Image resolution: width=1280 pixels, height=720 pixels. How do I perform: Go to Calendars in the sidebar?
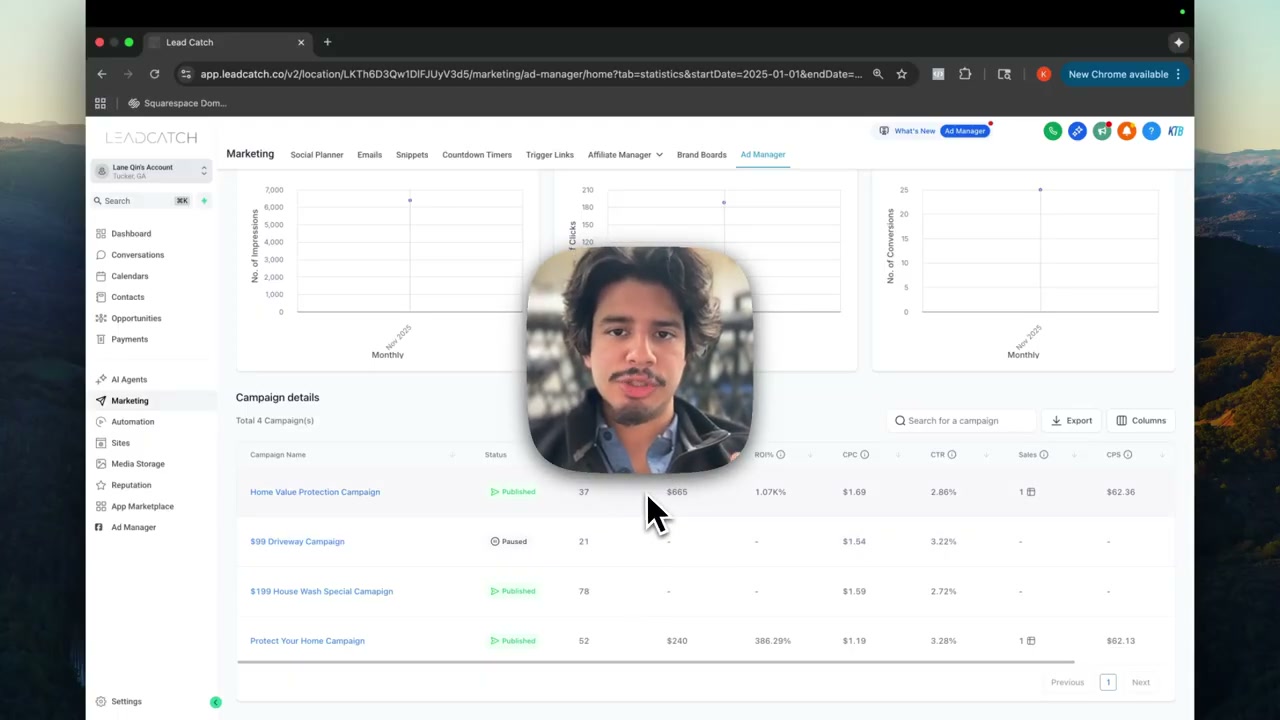[129, 276]
